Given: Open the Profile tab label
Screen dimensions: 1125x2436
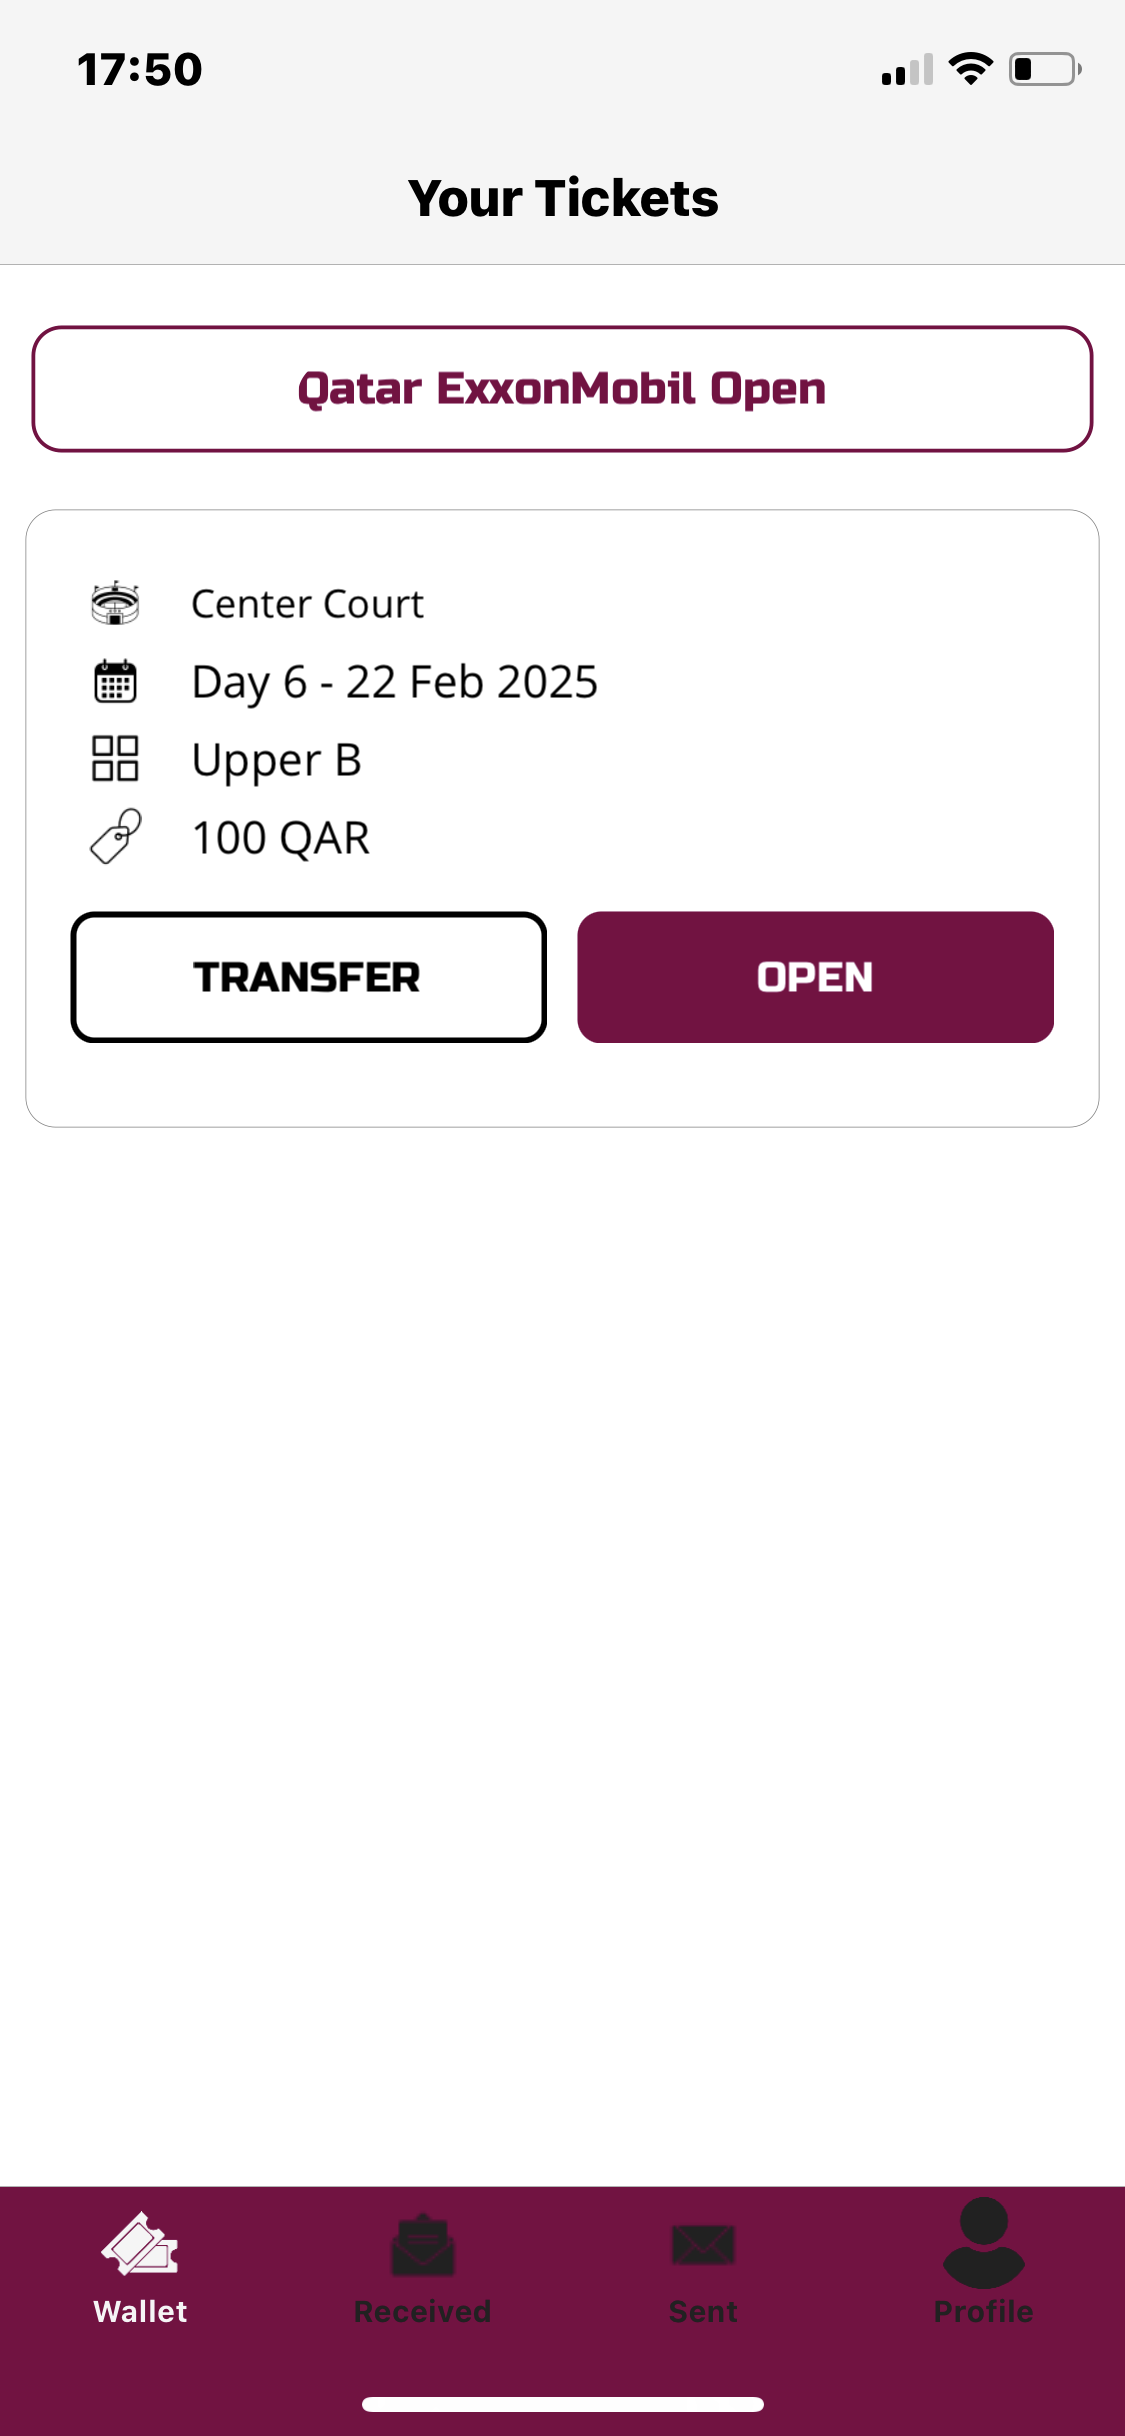Looking at the screenshot, I should 983,2311.
